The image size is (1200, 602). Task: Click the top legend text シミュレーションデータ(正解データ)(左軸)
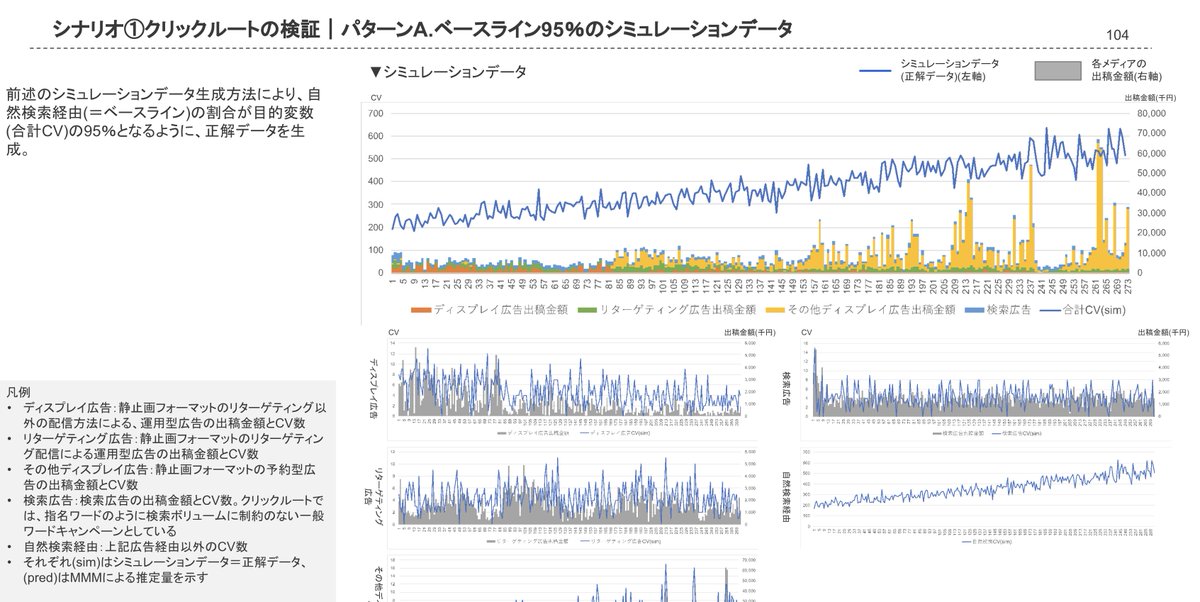pyautogui.click(x=950, y=70)
